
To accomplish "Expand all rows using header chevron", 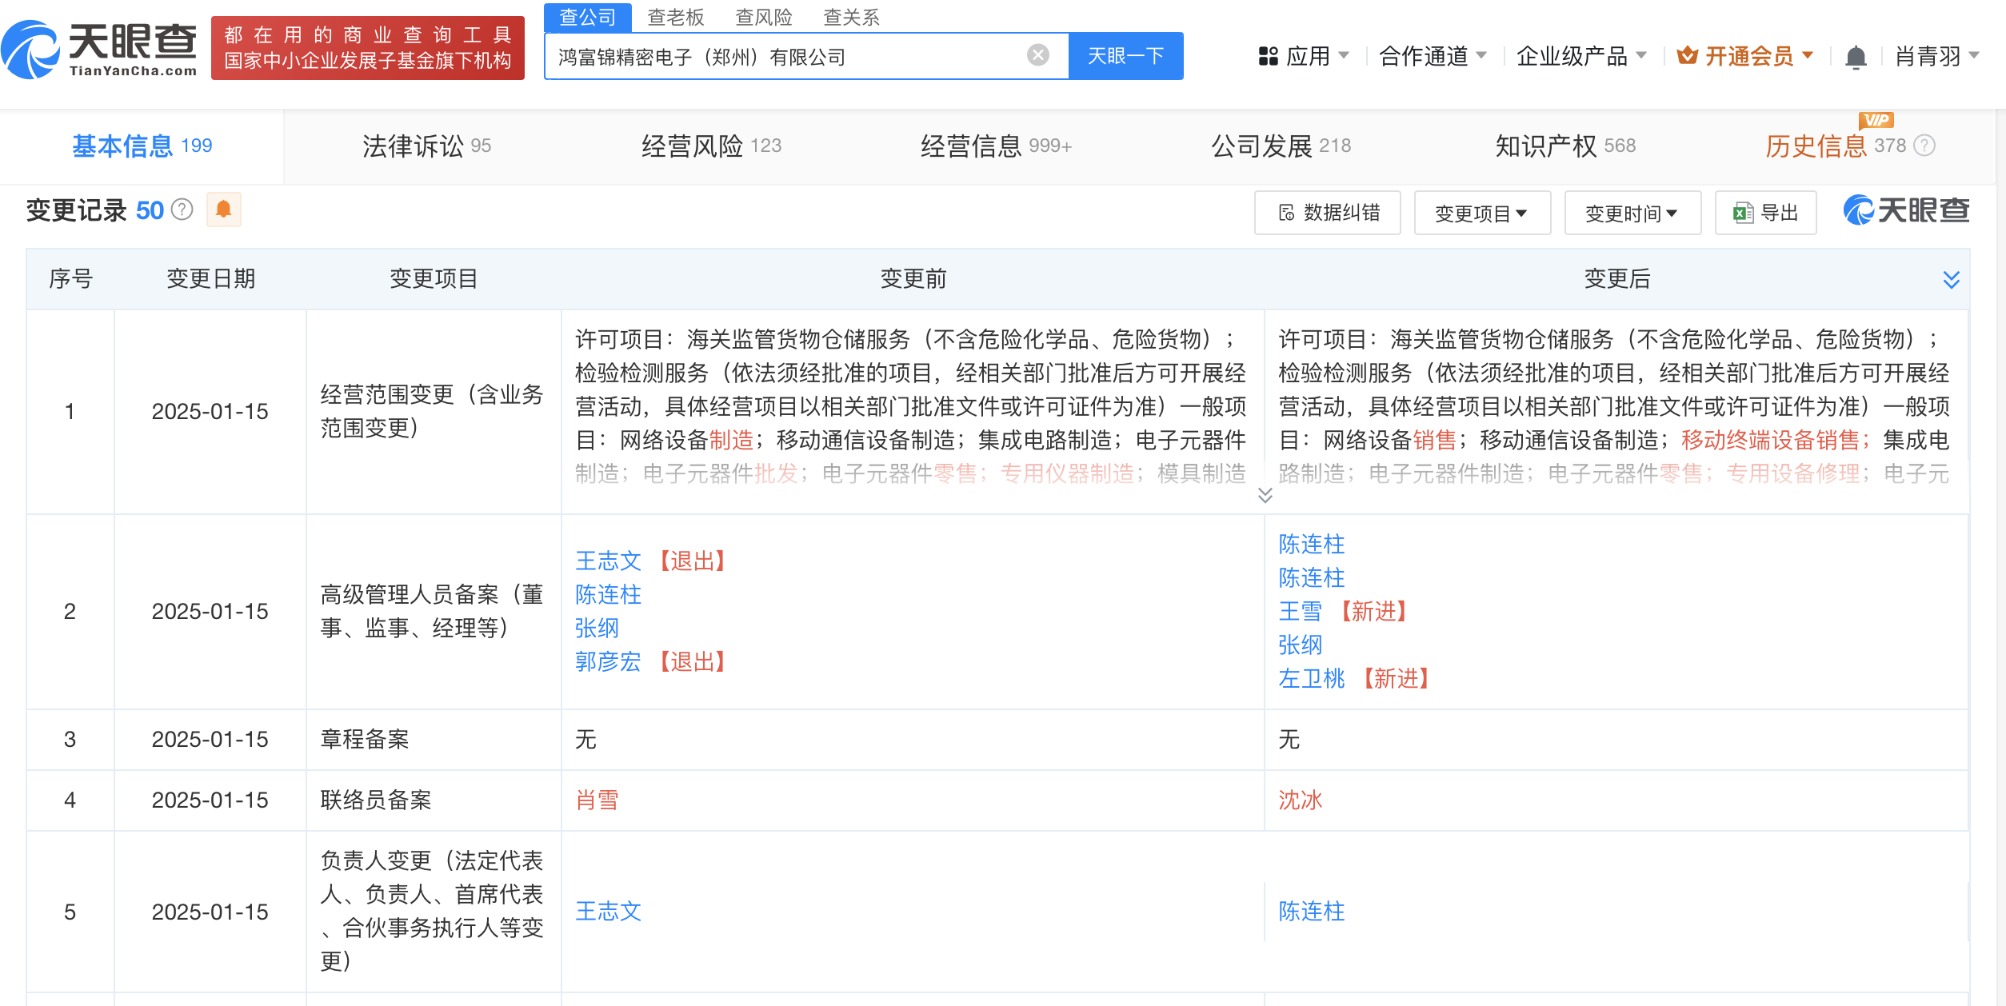I will (1950, 279).
